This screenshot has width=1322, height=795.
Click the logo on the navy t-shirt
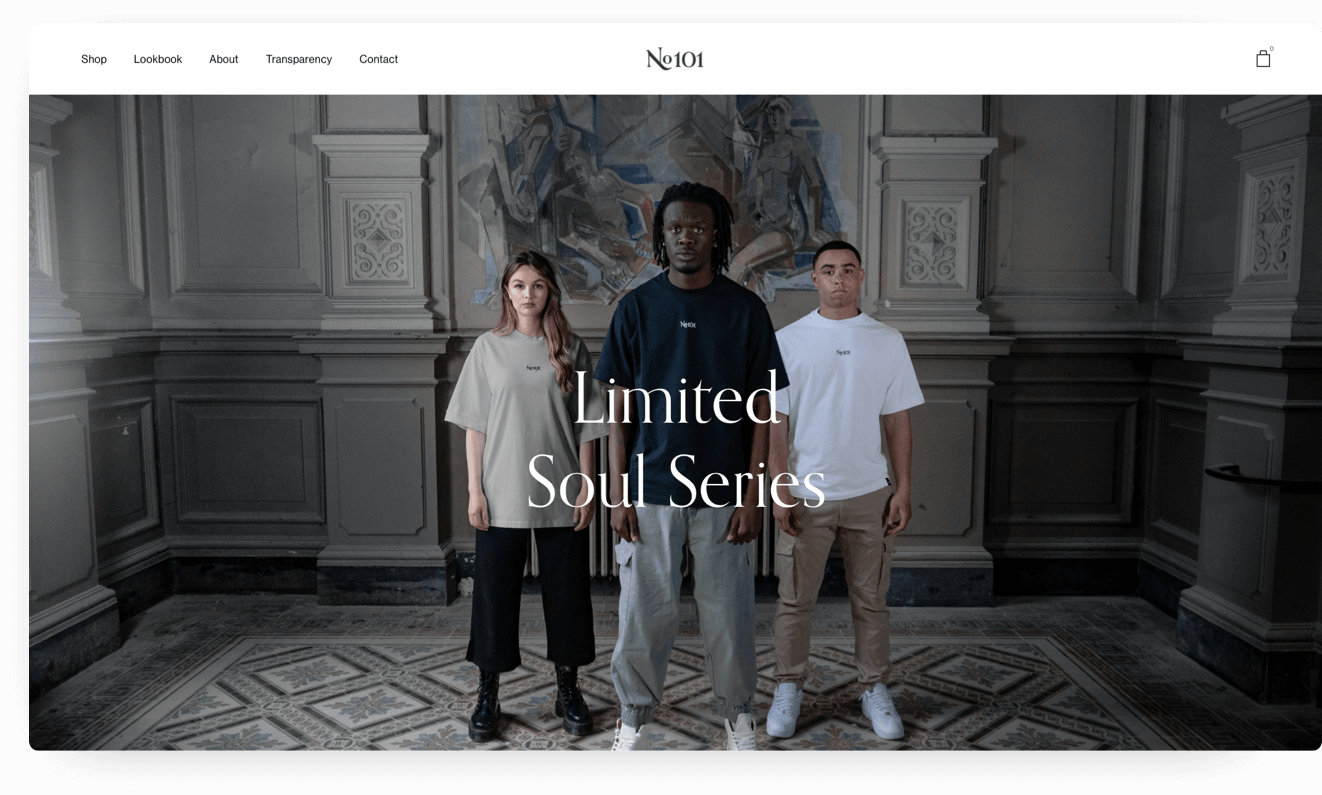(x=688, y=324)
